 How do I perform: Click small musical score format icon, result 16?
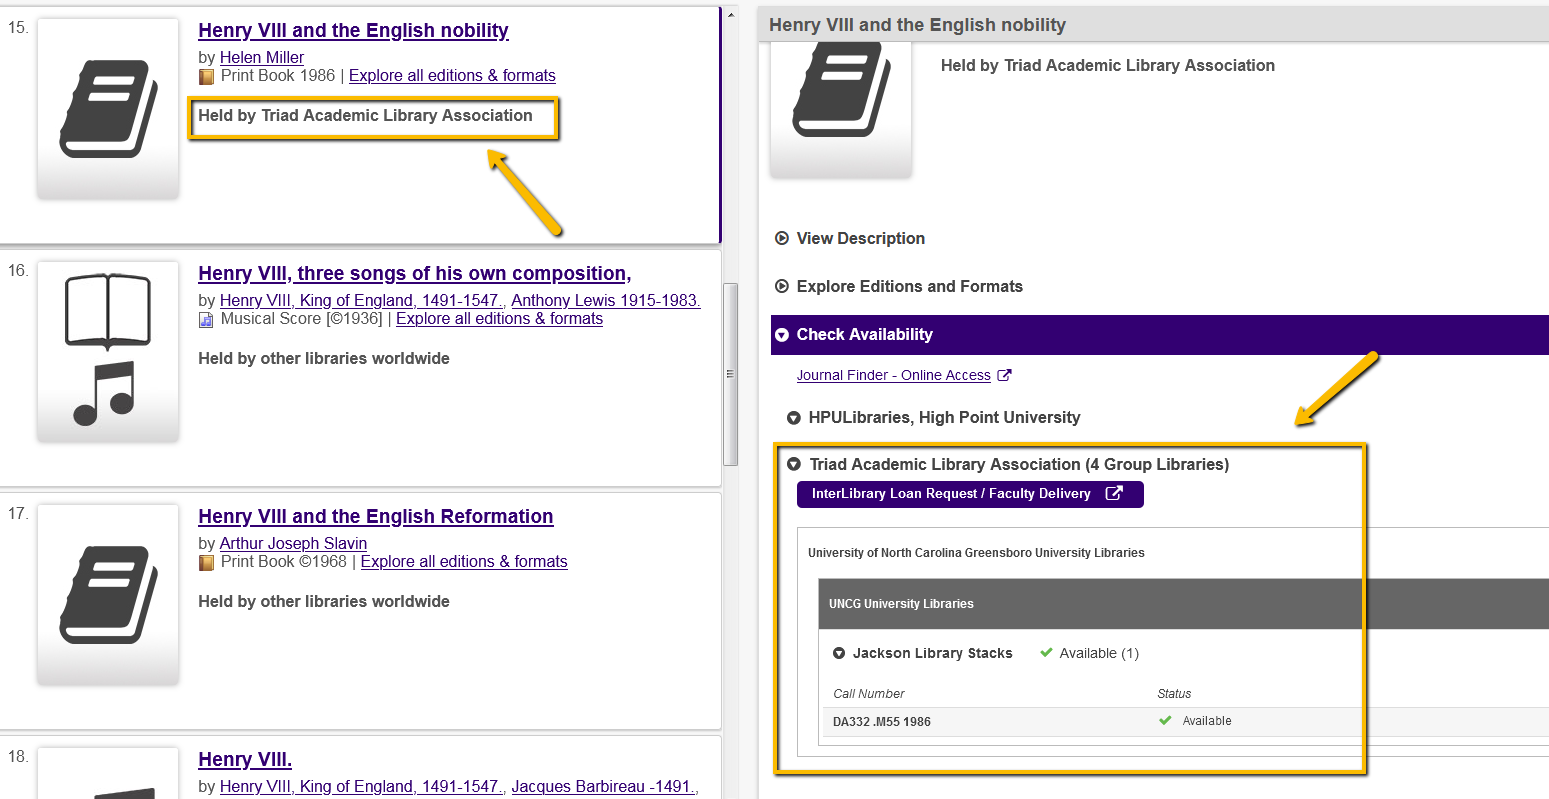point(207,320)
